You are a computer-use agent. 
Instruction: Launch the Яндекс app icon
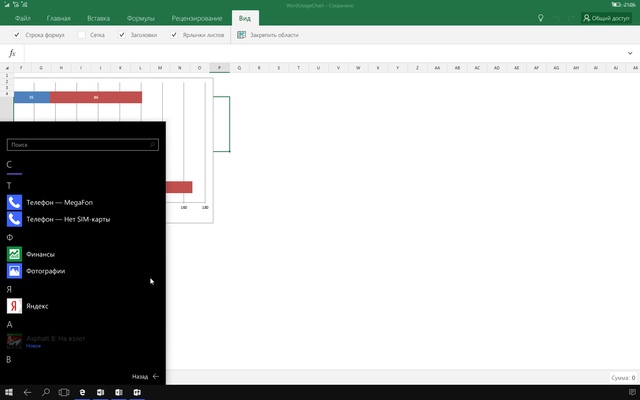(x=14, y=306)
